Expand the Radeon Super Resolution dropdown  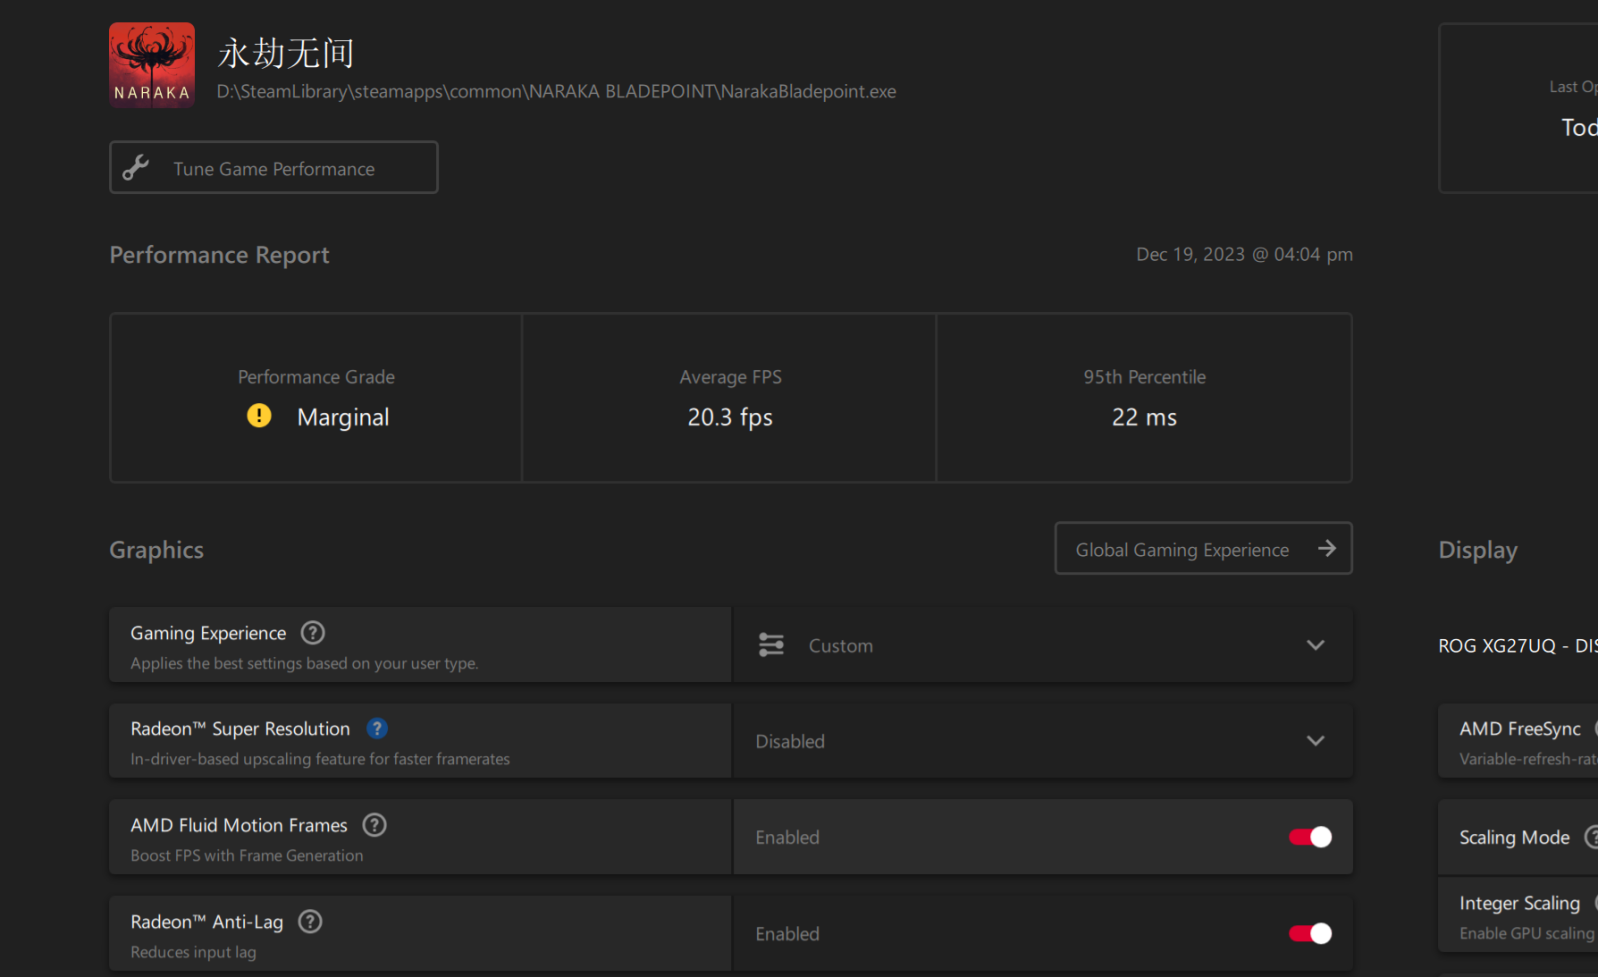click(1315, 741)
